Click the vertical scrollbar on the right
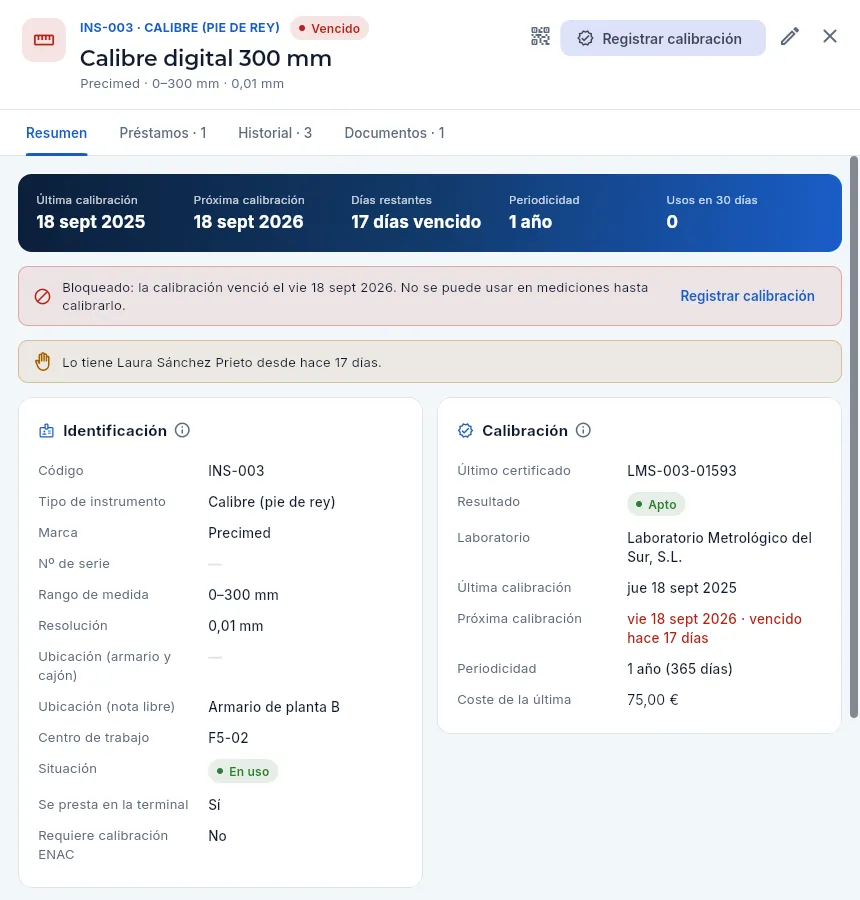 point(854,437)
